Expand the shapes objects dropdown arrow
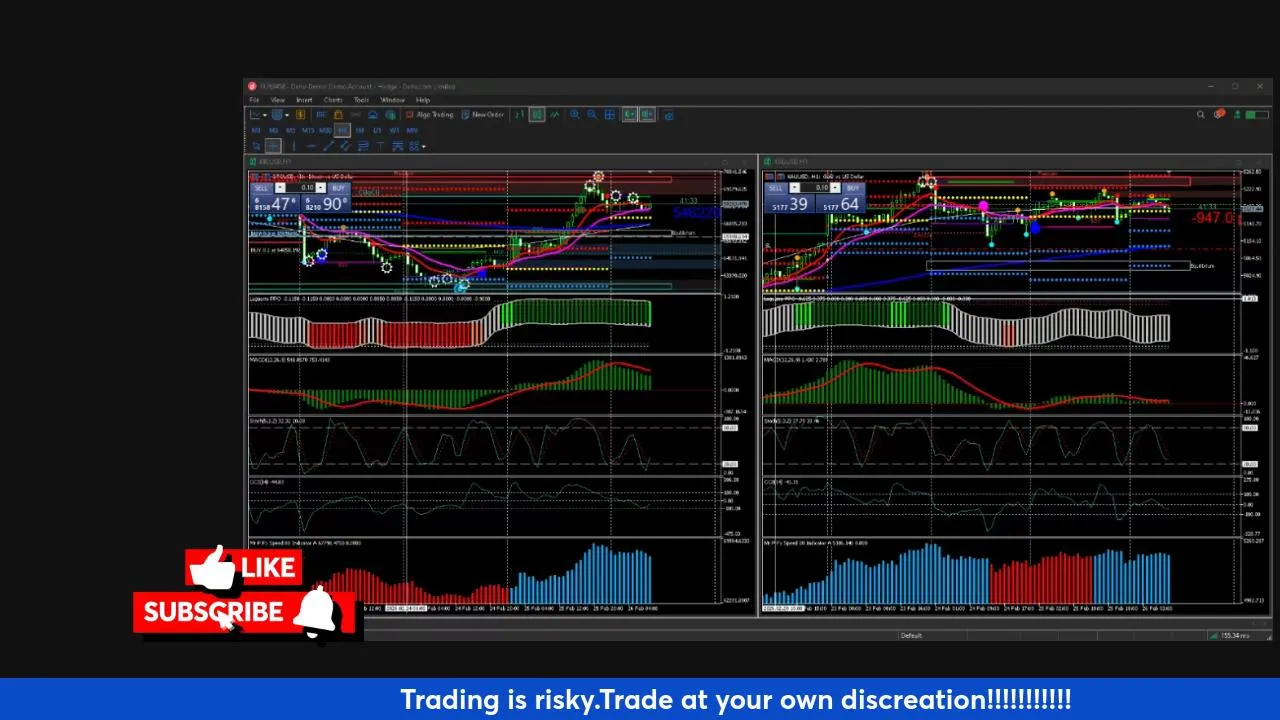The image size is (1280, 720). coord(424,146)
